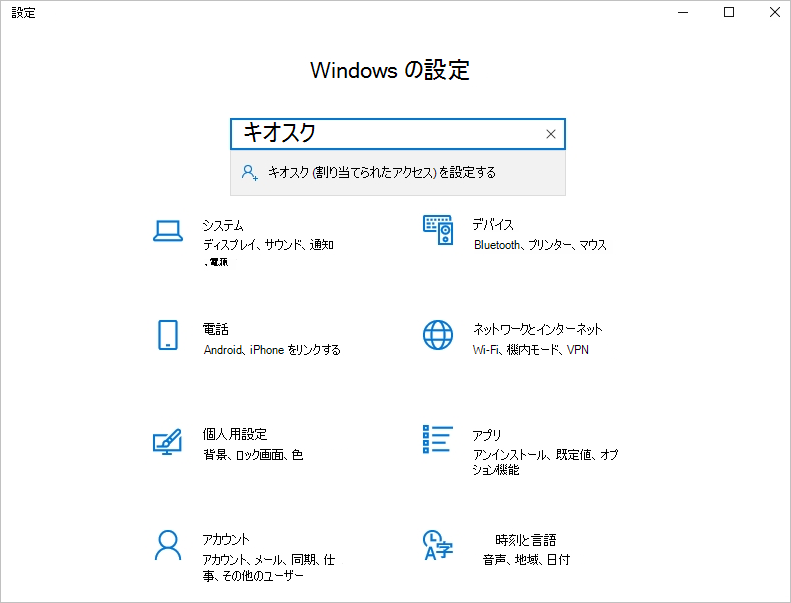Open the アプリ list icon

[x=438, y=439]
